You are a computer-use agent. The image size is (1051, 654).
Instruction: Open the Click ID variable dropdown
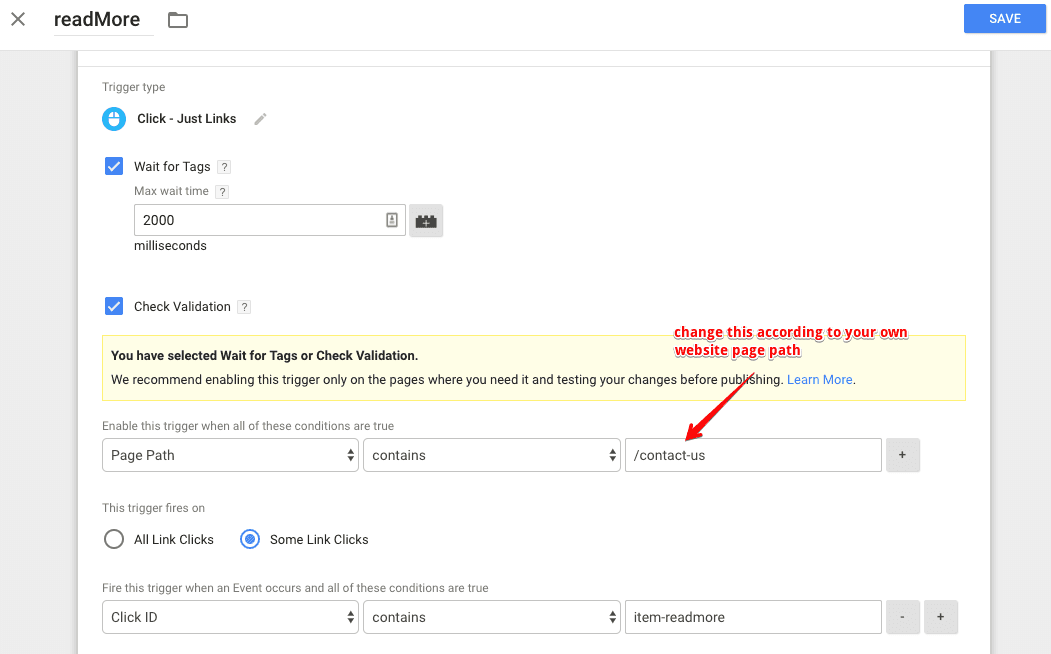[230, 618]
